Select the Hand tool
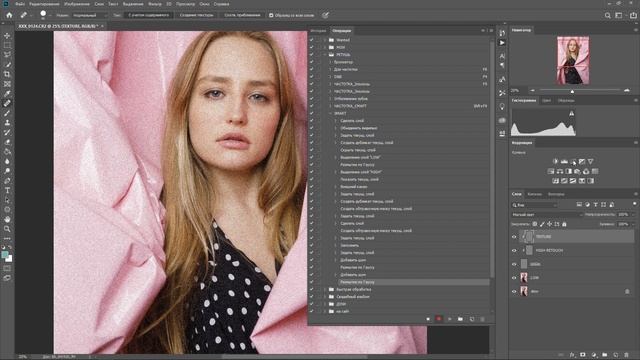Screen dimensions: 640x360 pyautogui.click(x=7, y=220)
